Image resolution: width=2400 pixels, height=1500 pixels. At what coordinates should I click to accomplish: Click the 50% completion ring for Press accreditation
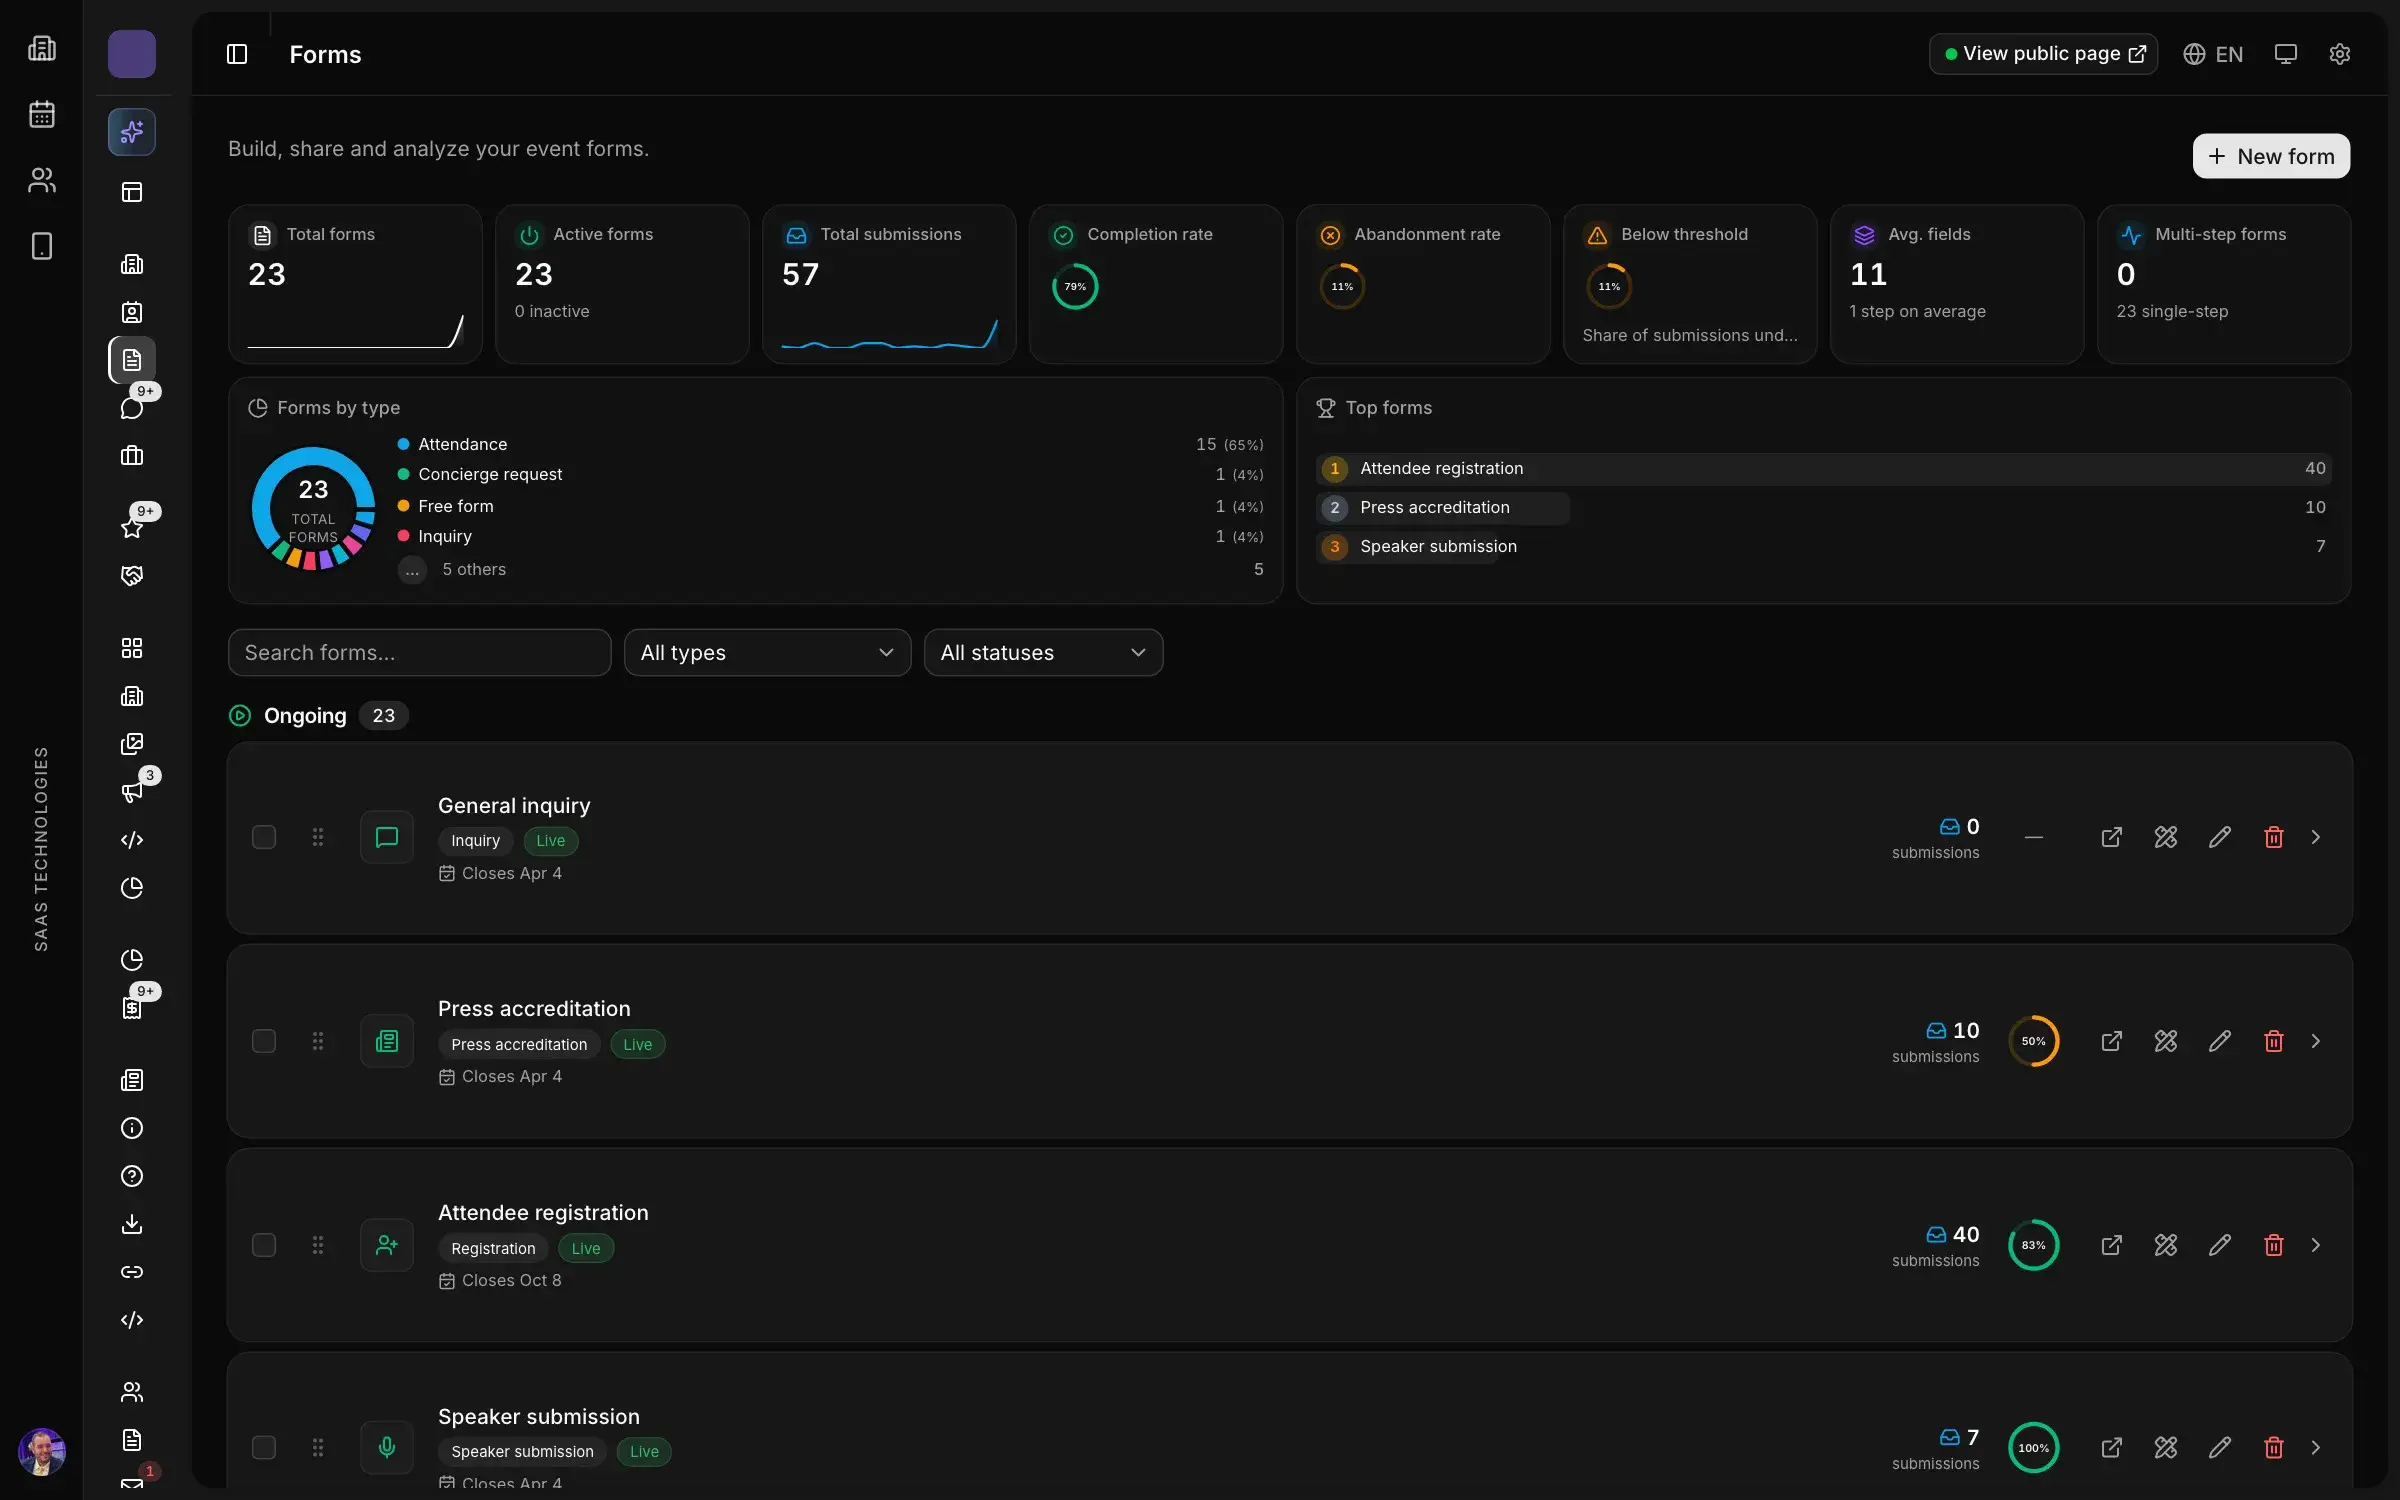(x=2033, y=1041)
